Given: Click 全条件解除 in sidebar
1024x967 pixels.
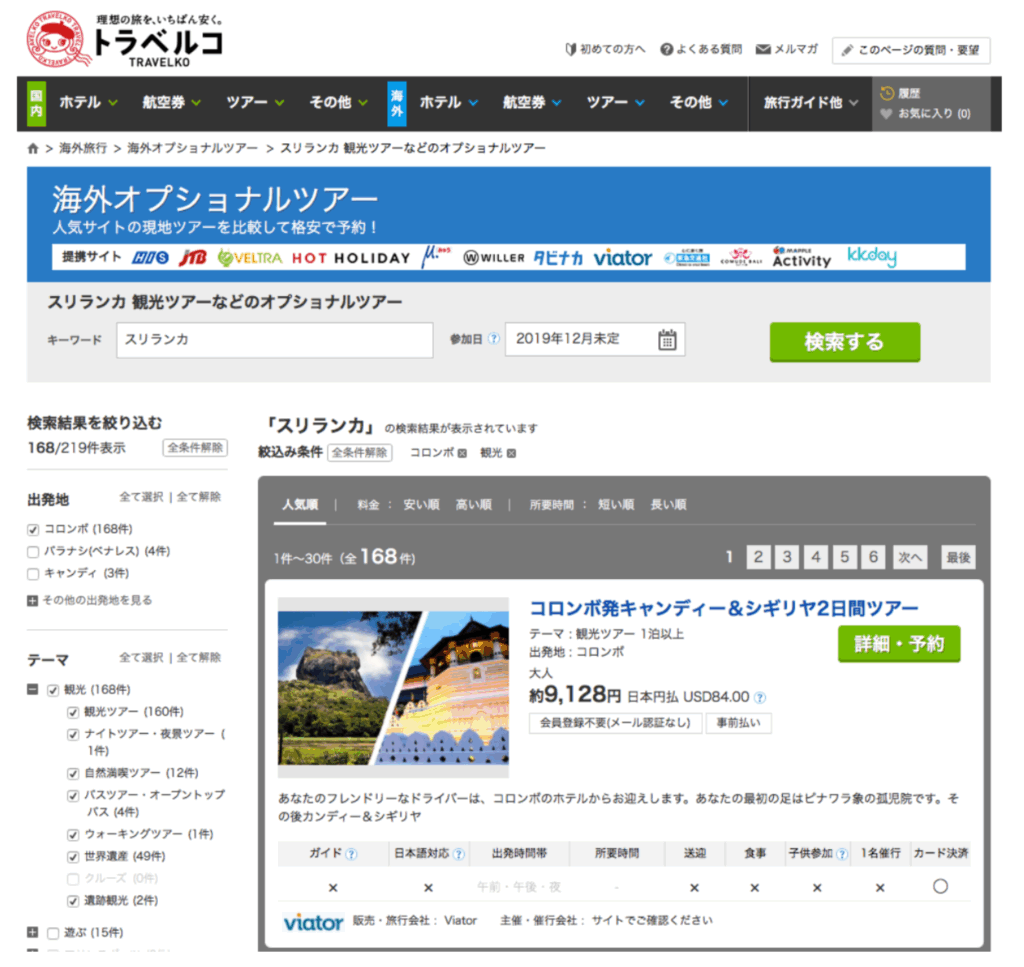Looking at the screenshot, I should pos(195,448).
